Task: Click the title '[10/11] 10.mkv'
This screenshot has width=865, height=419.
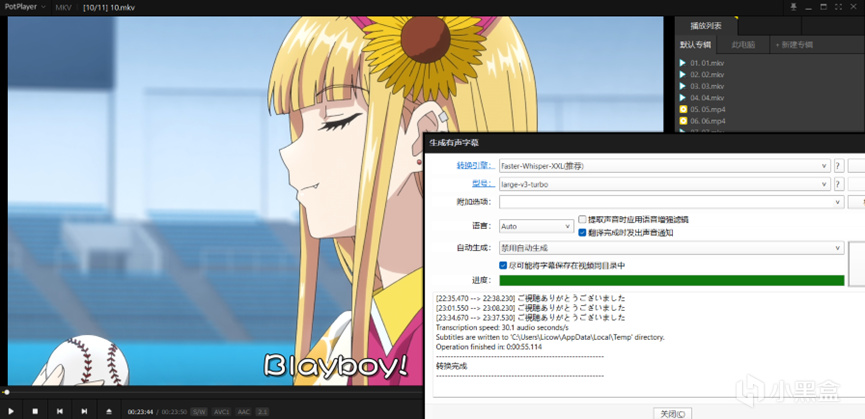Action: click(x=109, y=8)
